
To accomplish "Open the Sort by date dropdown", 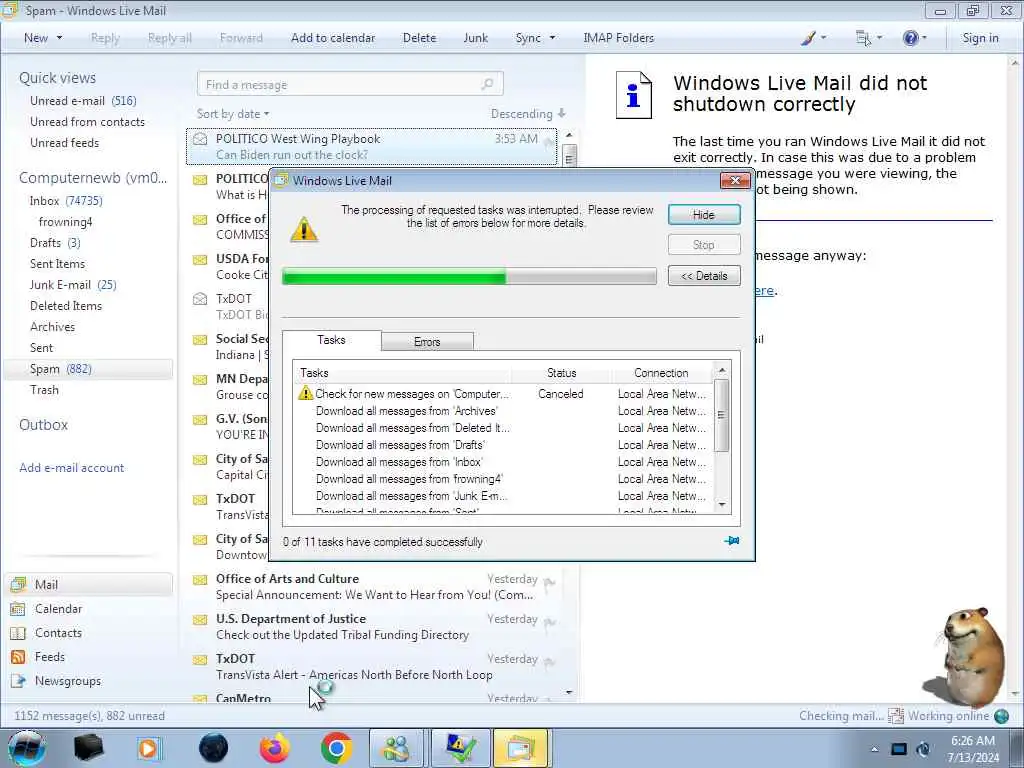I will coord(233,114).
